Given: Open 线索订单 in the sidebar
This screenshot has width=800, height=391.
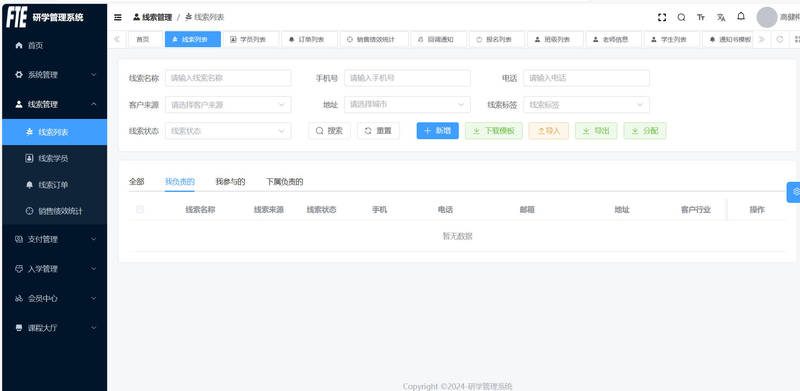Looking at the screenshot, I should click(x=55, y=185).
